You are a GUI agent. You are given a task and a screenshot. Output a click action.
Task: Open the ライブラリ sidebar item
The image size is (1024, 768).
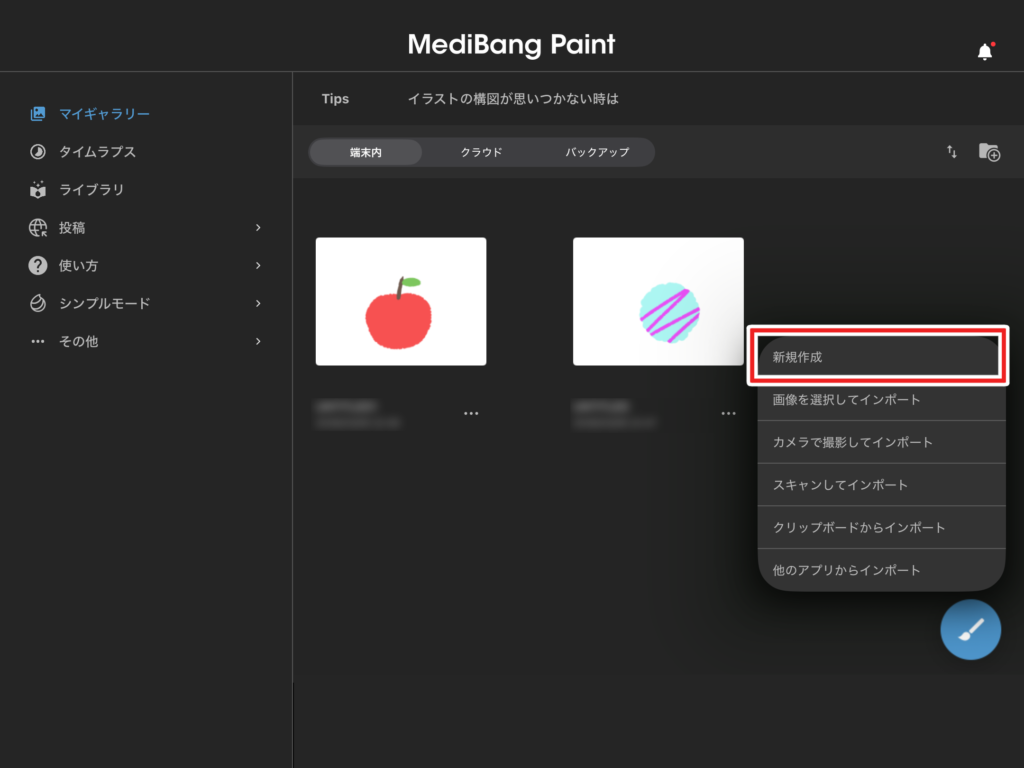(x=91, y=190)
